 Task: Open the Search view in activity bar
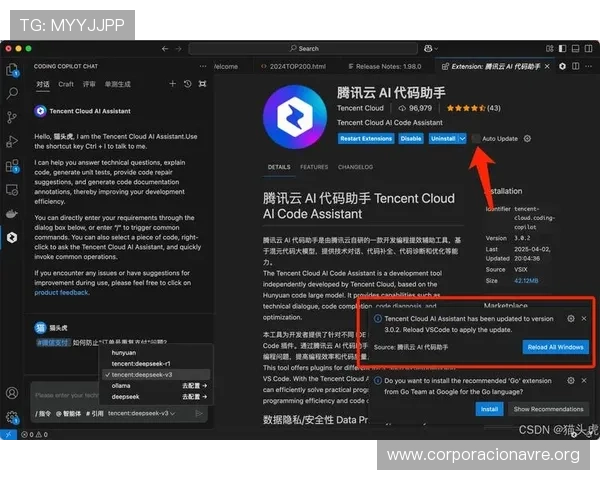coord(12,93)
